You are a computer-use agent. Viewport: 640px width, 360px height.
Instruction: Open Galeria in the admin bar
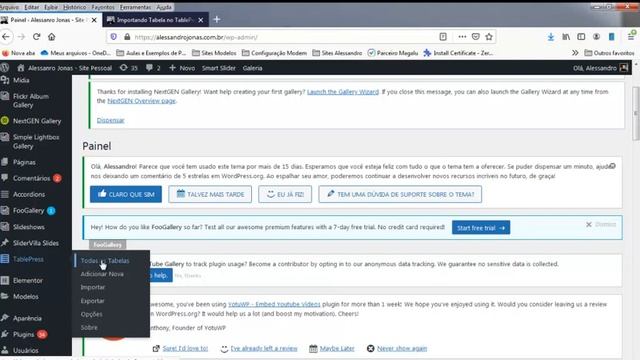(252, 68)
